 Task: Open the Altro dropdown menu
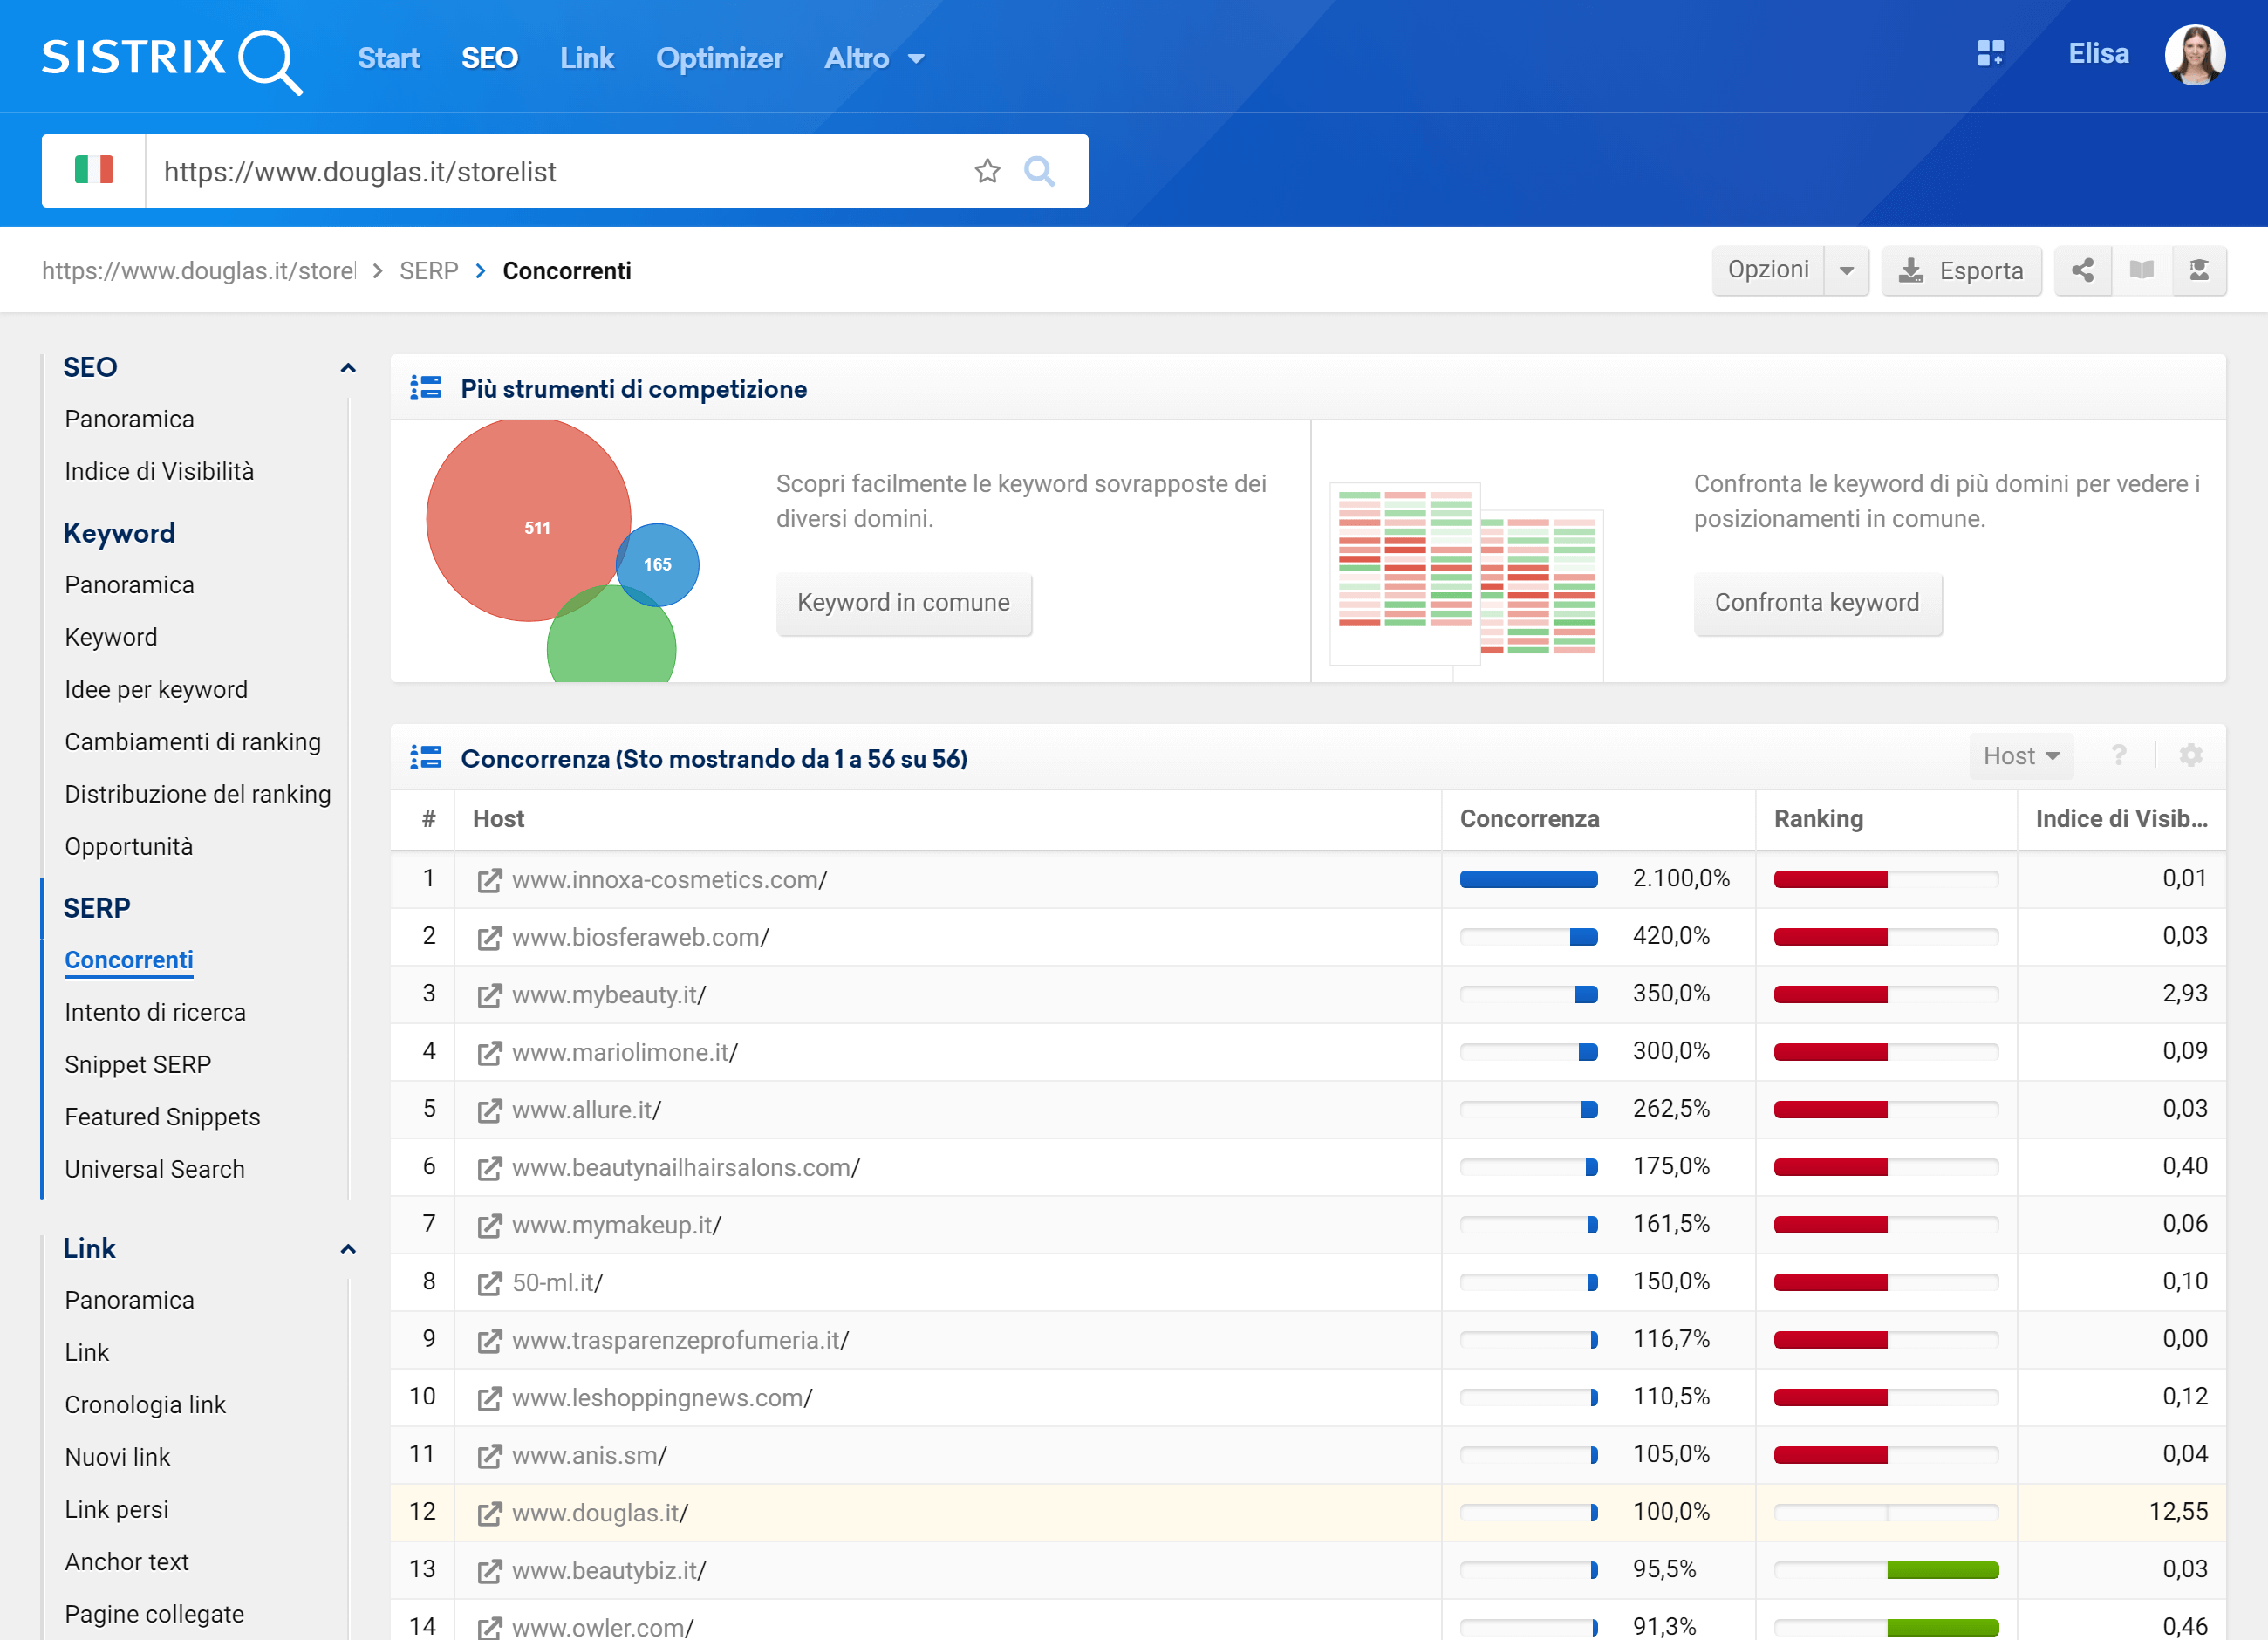pyautogui.click(x=874, y=58)
